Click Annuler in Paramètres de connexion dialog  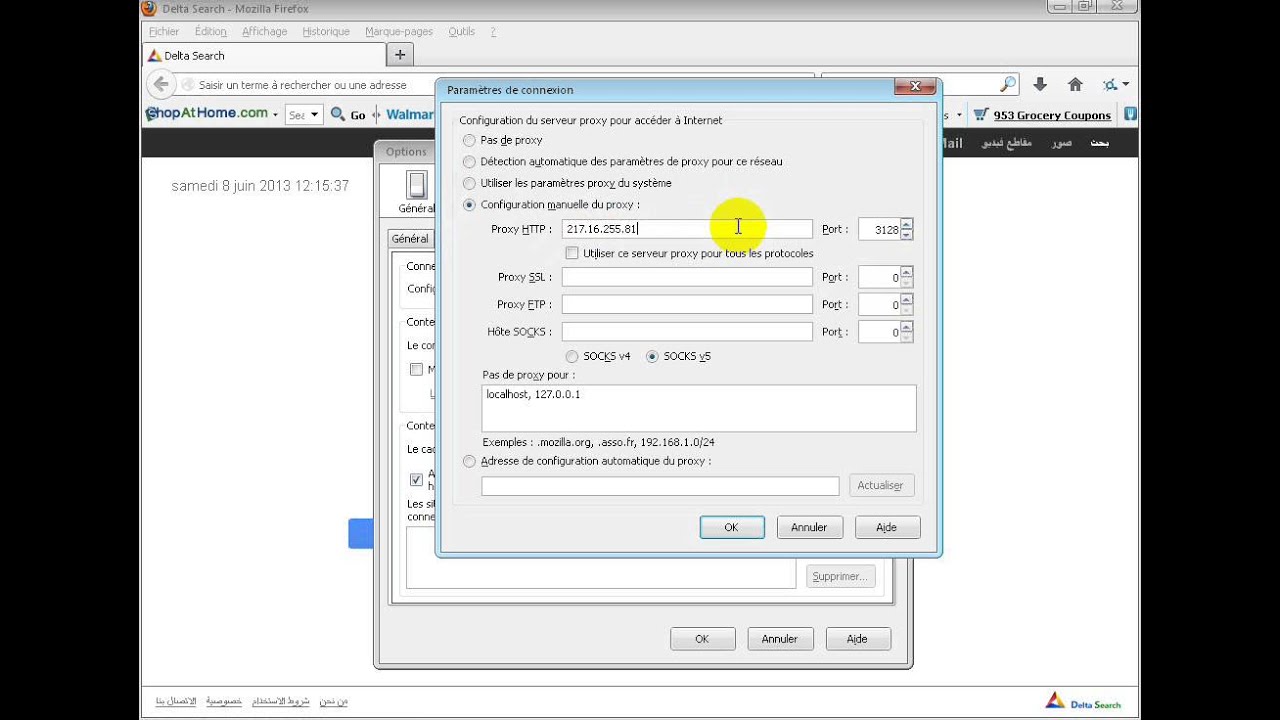809,527
